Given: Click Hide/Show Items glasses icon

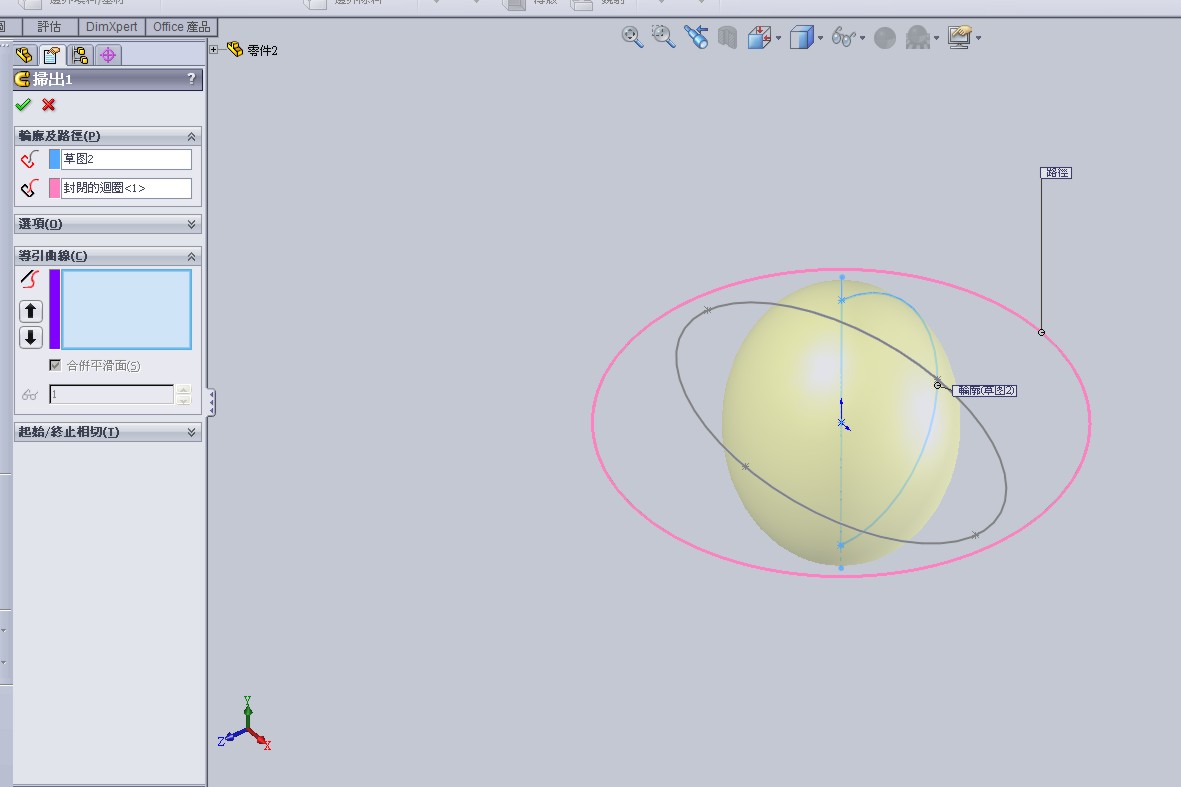Looking at the screenshot, I should [x=844, y=37].
